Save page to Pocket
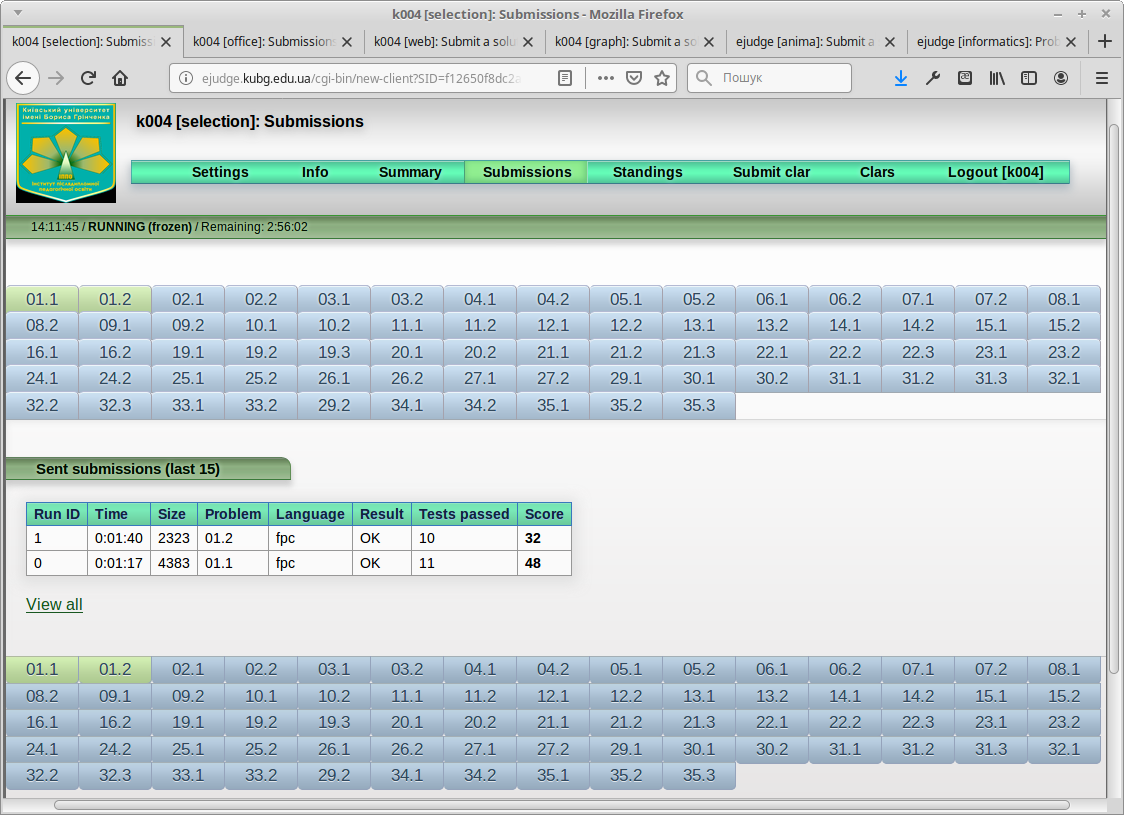The image size is (1124, 815). [634, 78]
